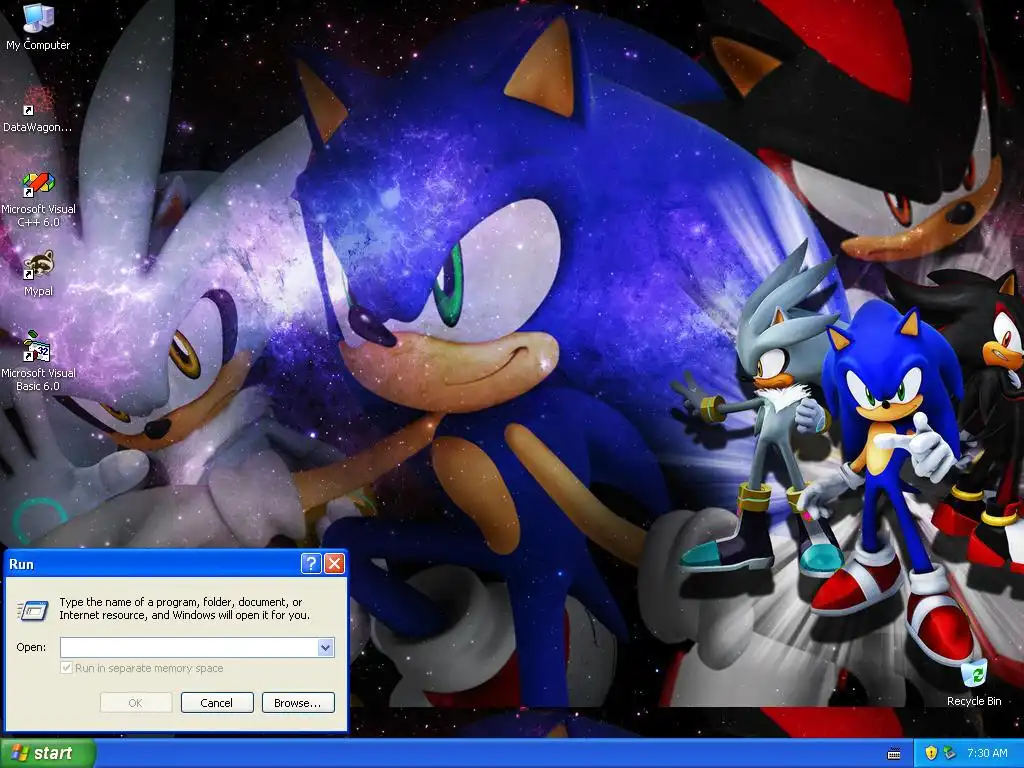Click the Run program icon in dialog

point(32,610)
